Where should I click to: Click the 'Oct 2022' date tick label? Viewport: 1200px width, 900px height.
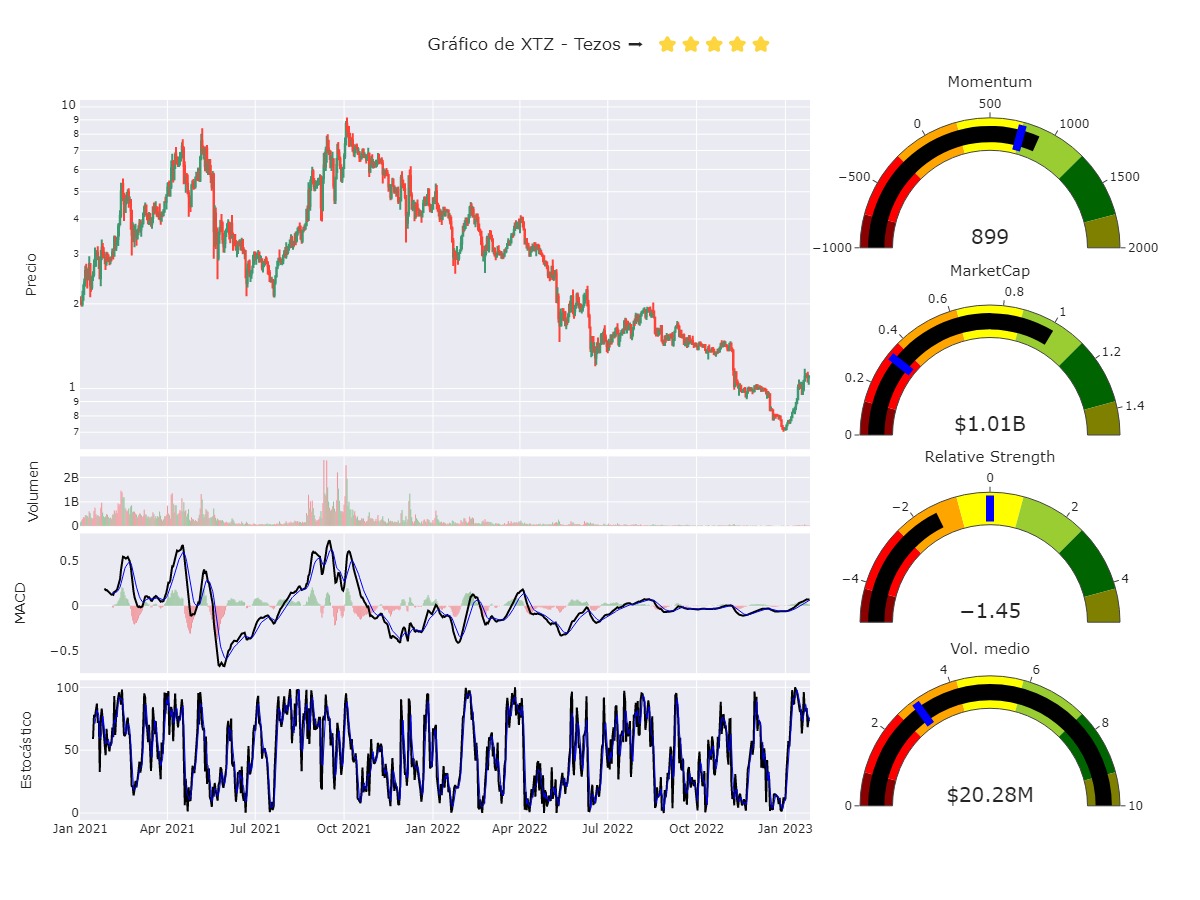click(697, 829)
